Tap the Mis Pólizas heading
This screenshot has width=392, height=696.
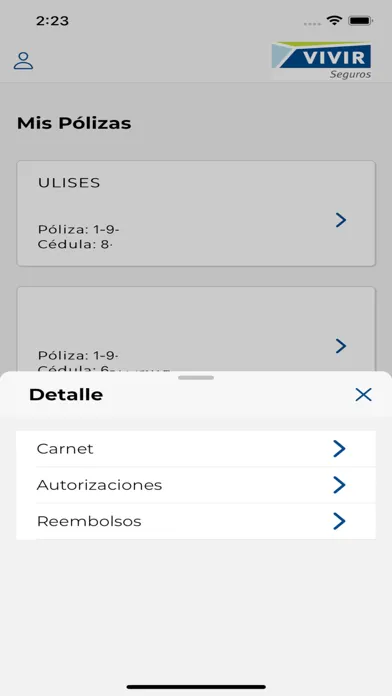tap(74, 123)
